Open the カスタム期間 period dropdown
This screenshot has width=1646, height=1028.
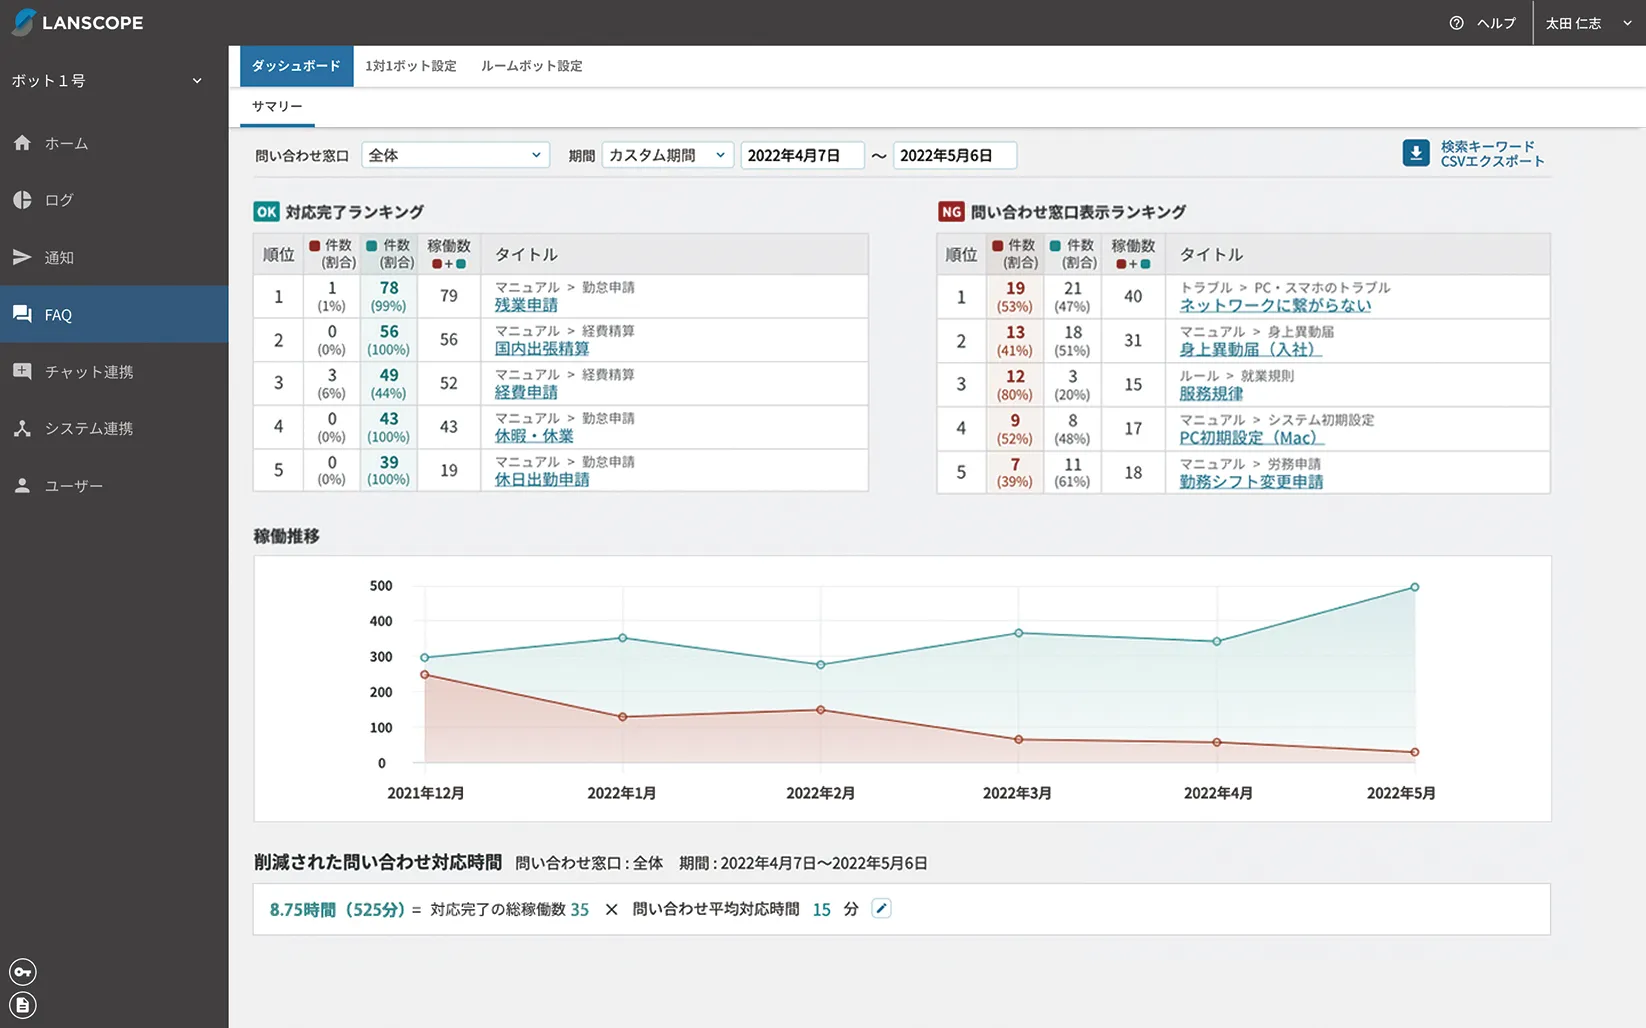[668, 155]
